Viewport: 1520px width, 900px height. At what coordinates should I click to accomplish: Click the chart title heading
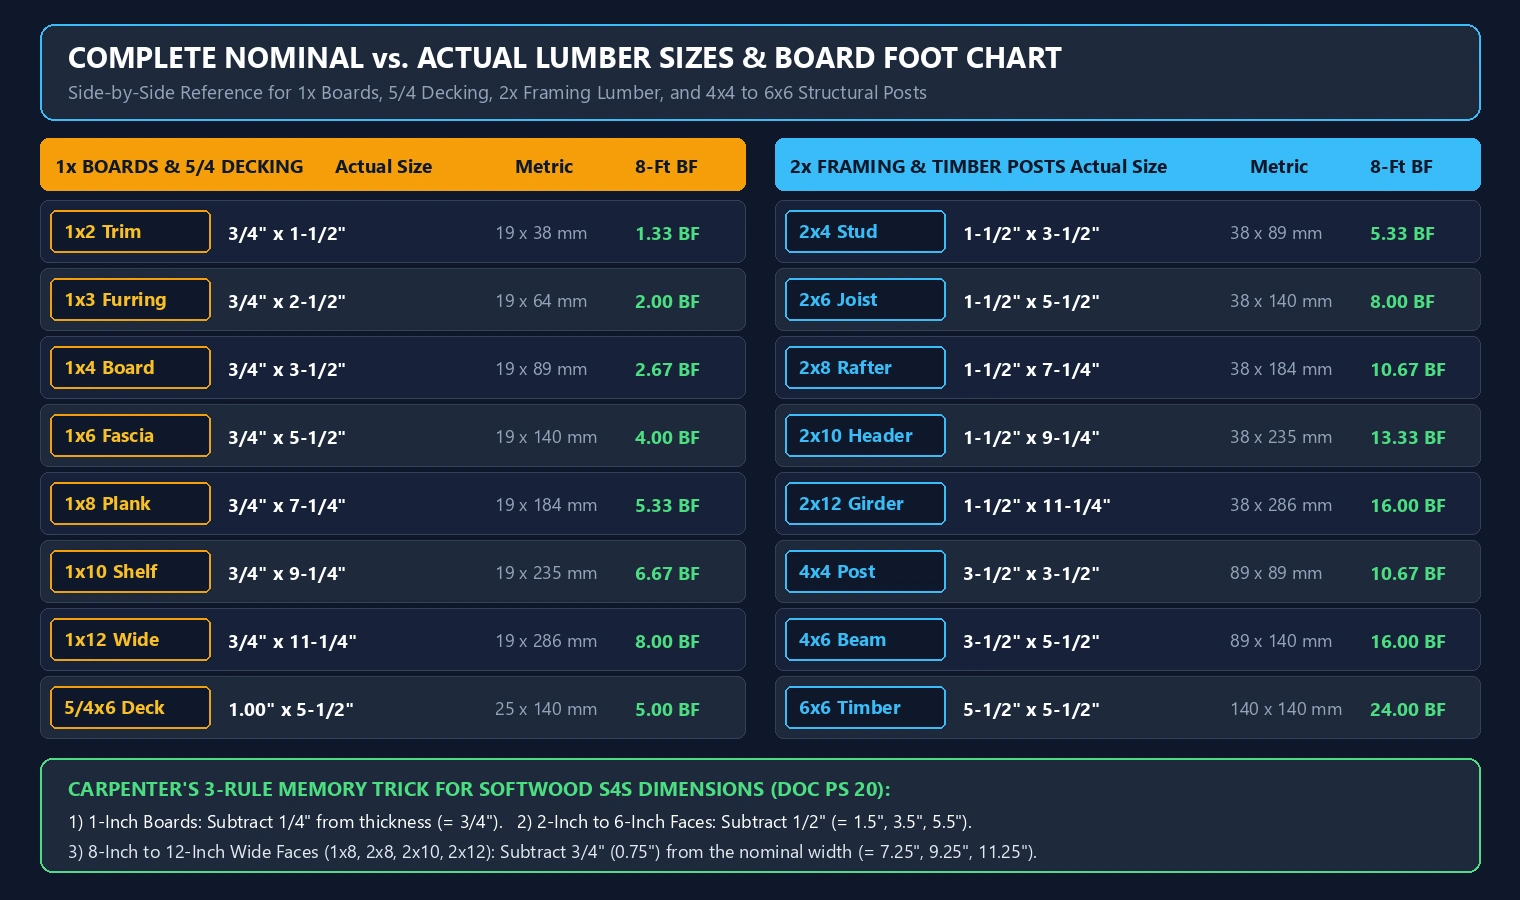564,58
